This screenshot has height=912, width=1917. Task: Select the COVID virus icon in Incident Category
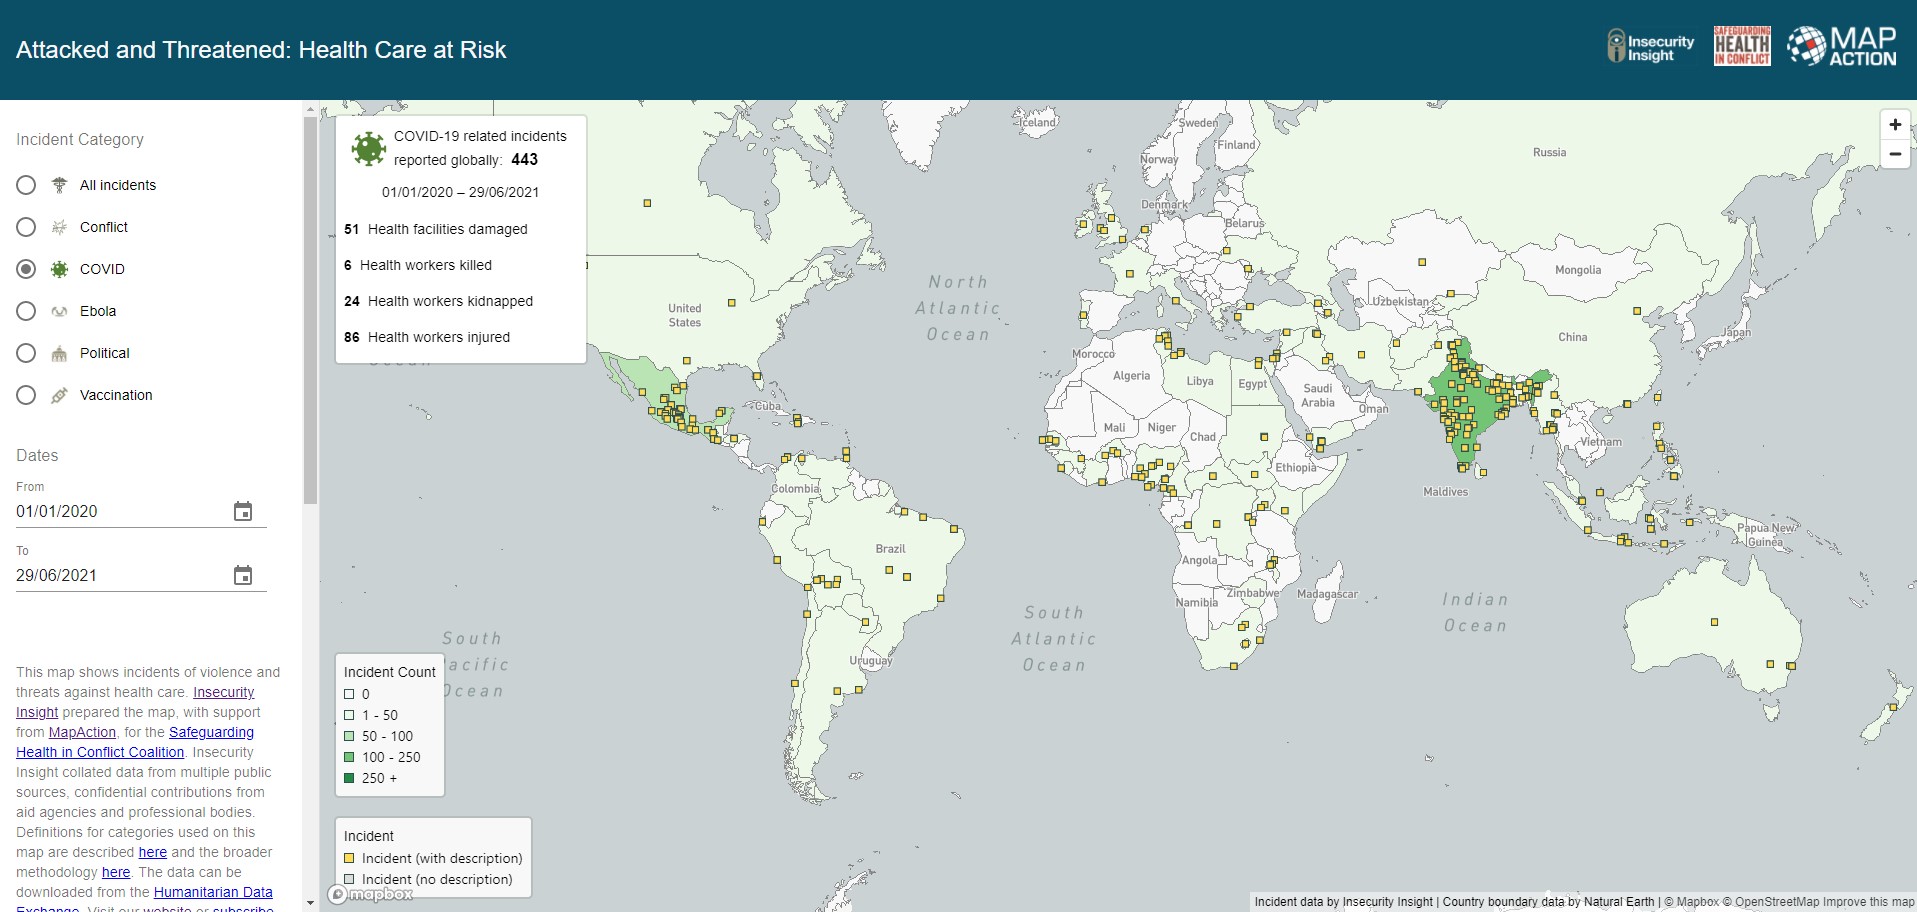pyautogui.click(x=59, y=269)
